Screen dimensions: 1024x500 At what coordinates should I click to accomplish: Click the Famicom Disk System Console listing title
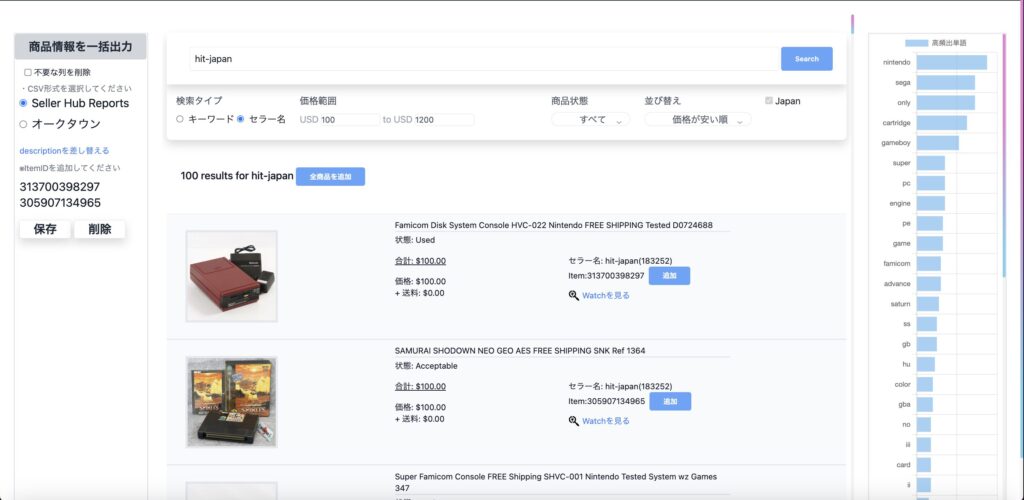pos(553,225)
